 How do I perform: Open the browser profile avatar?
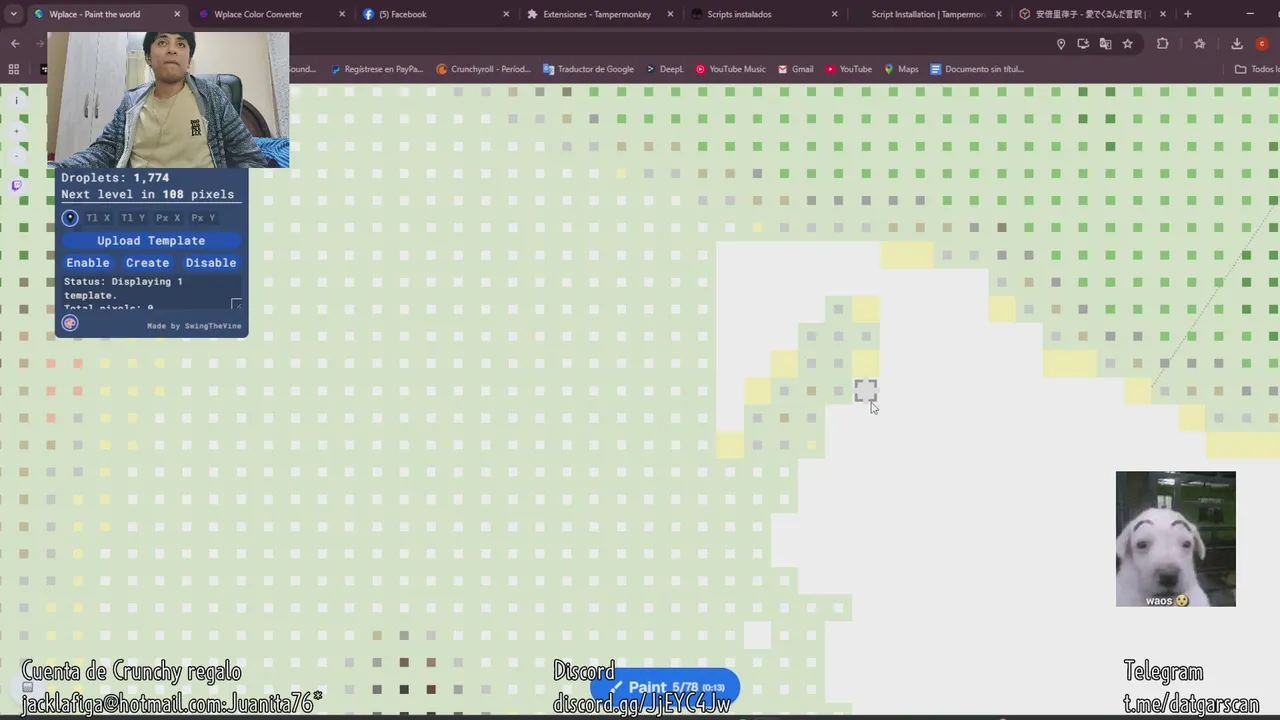[1262, 44]
